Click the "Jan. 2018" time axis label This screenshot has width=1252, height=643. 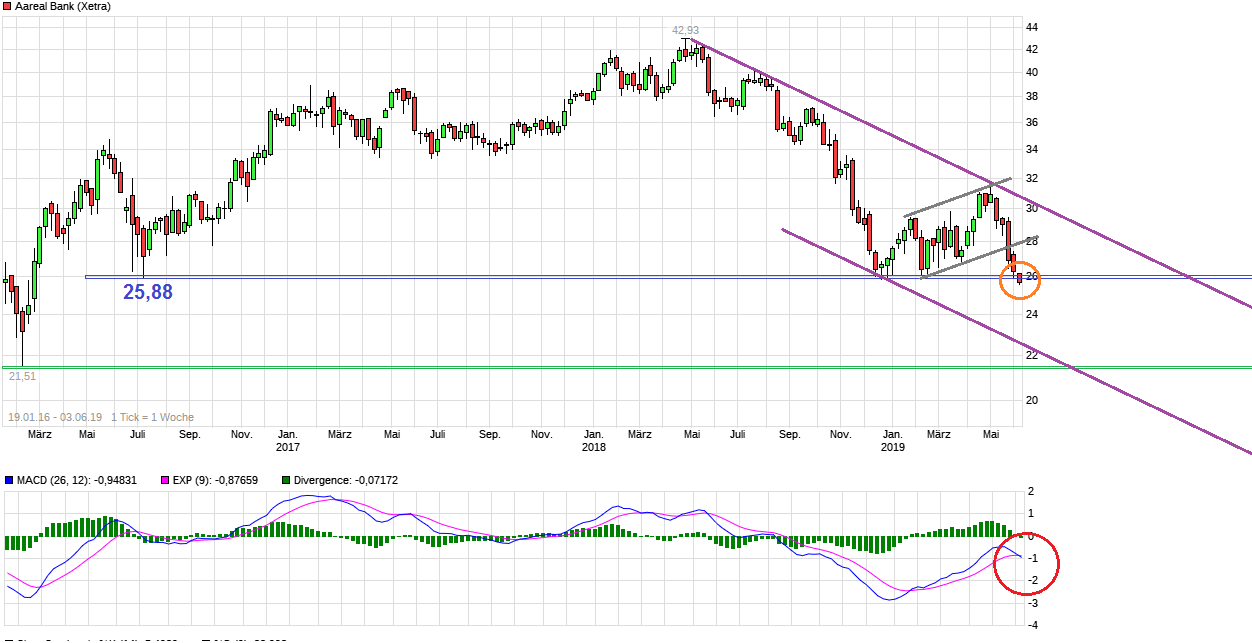(593, 441)
